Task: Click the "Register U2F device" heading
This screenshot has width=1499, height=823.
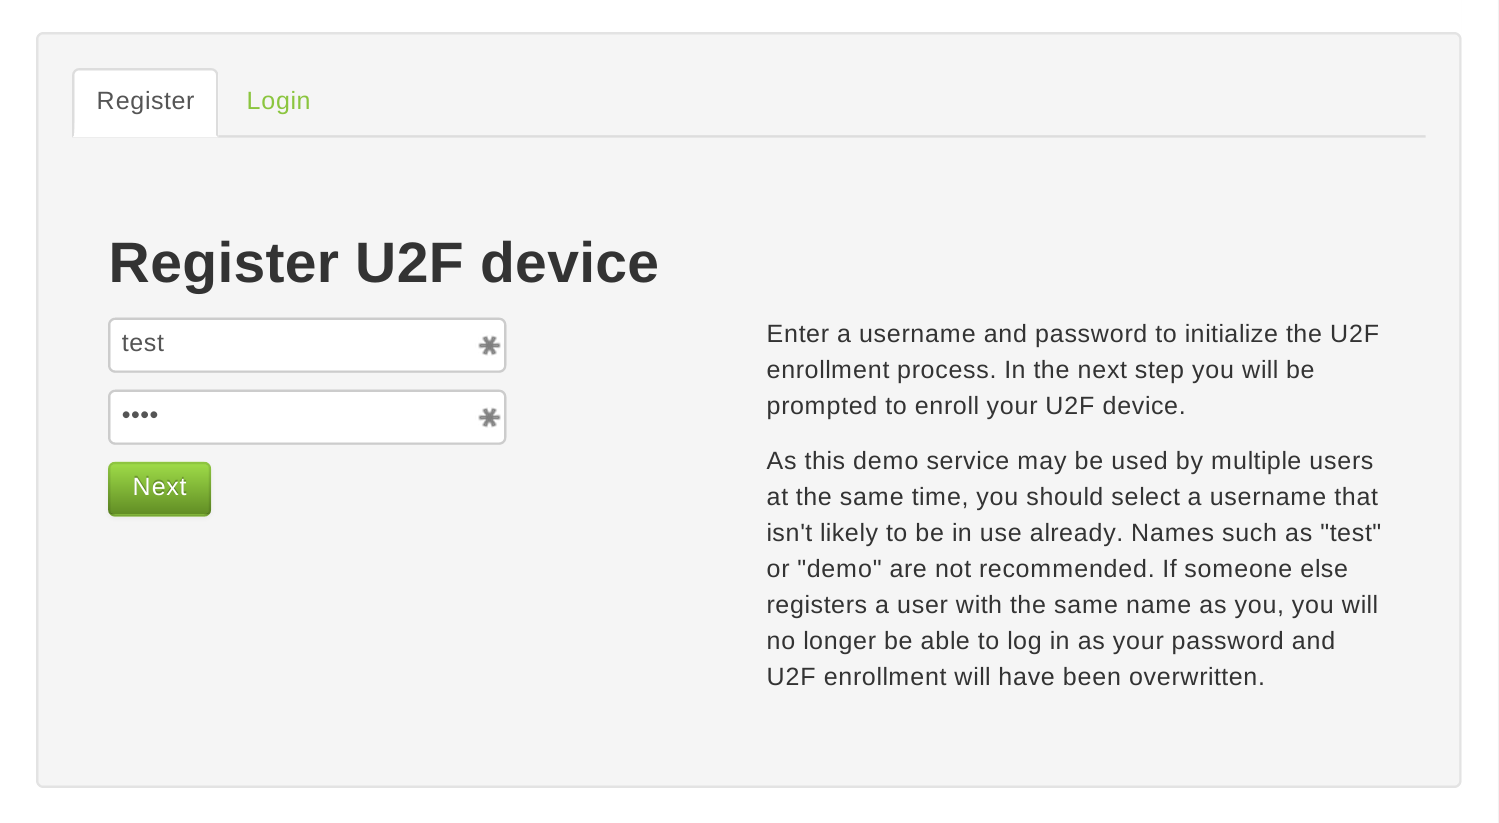Action: (x=383, y=263)
